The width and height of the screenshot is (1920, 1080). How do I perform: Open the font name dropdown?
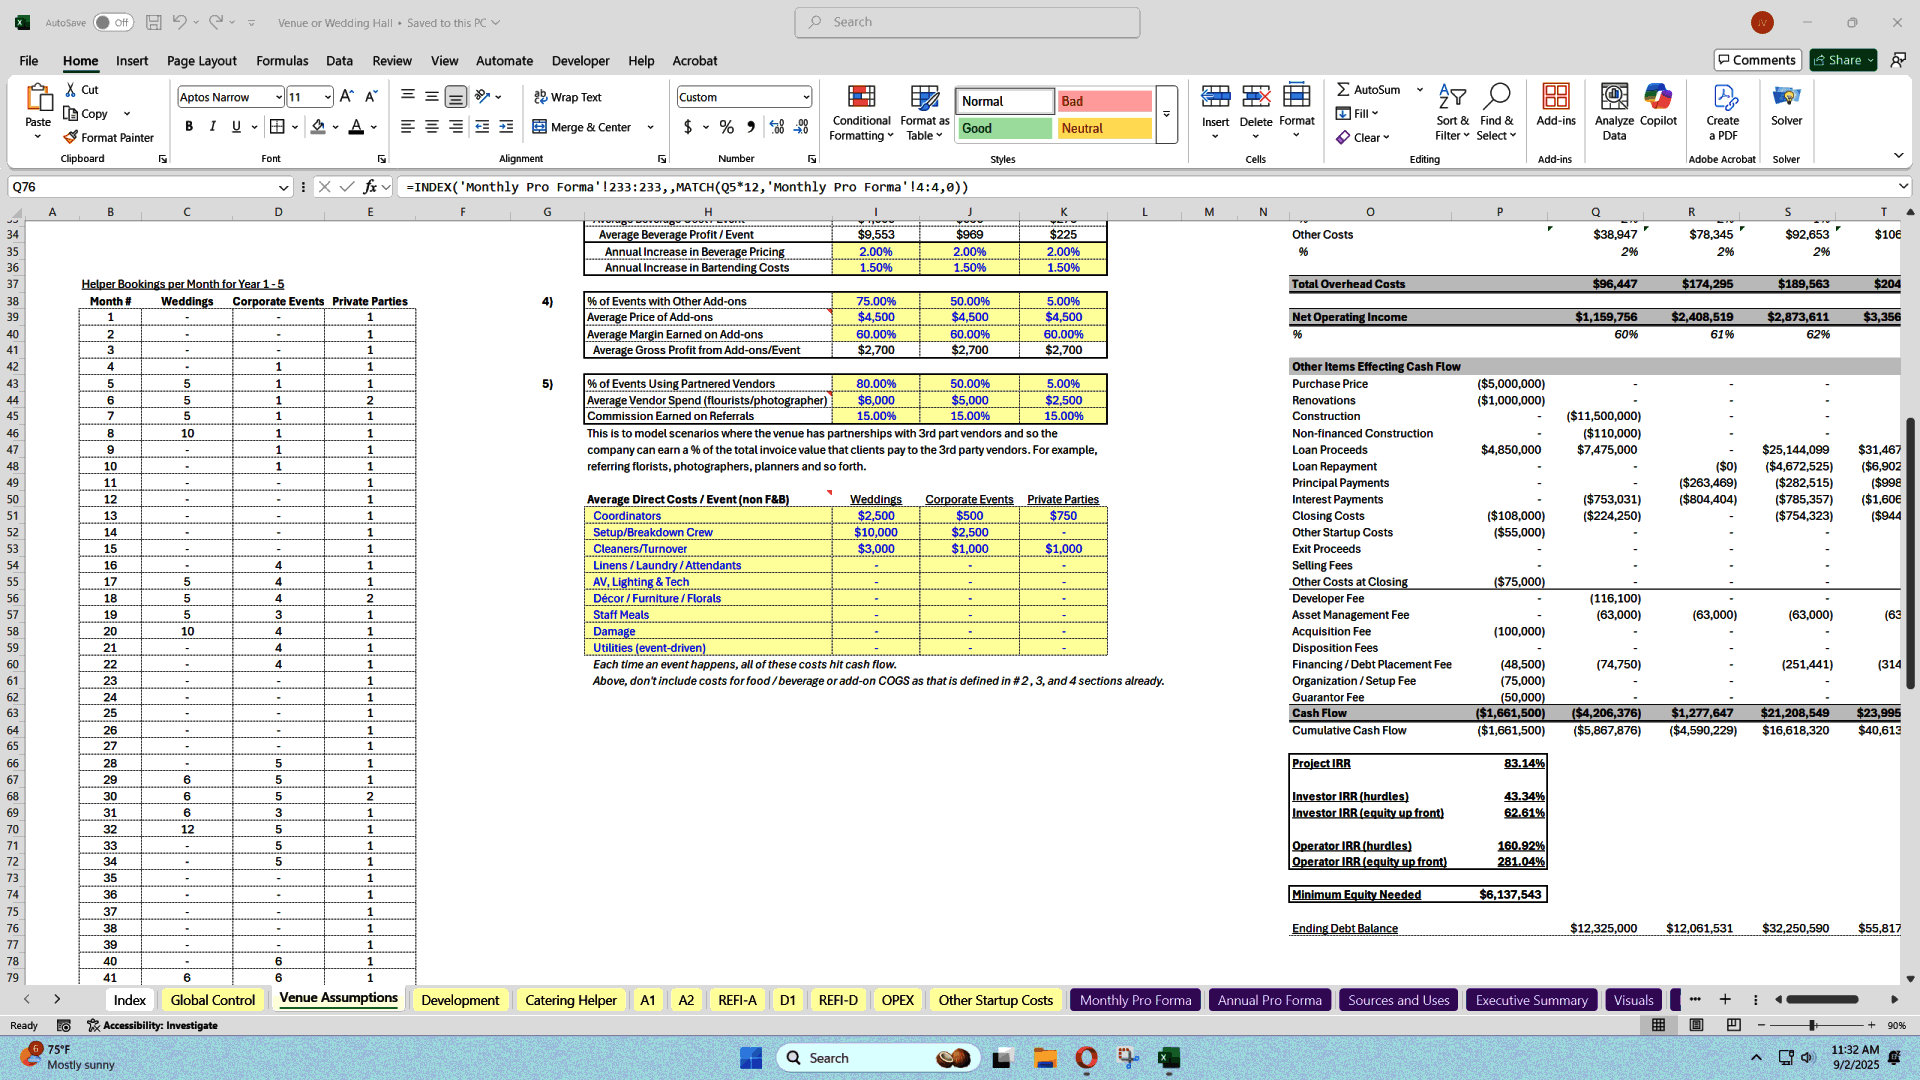click(278, 97)
